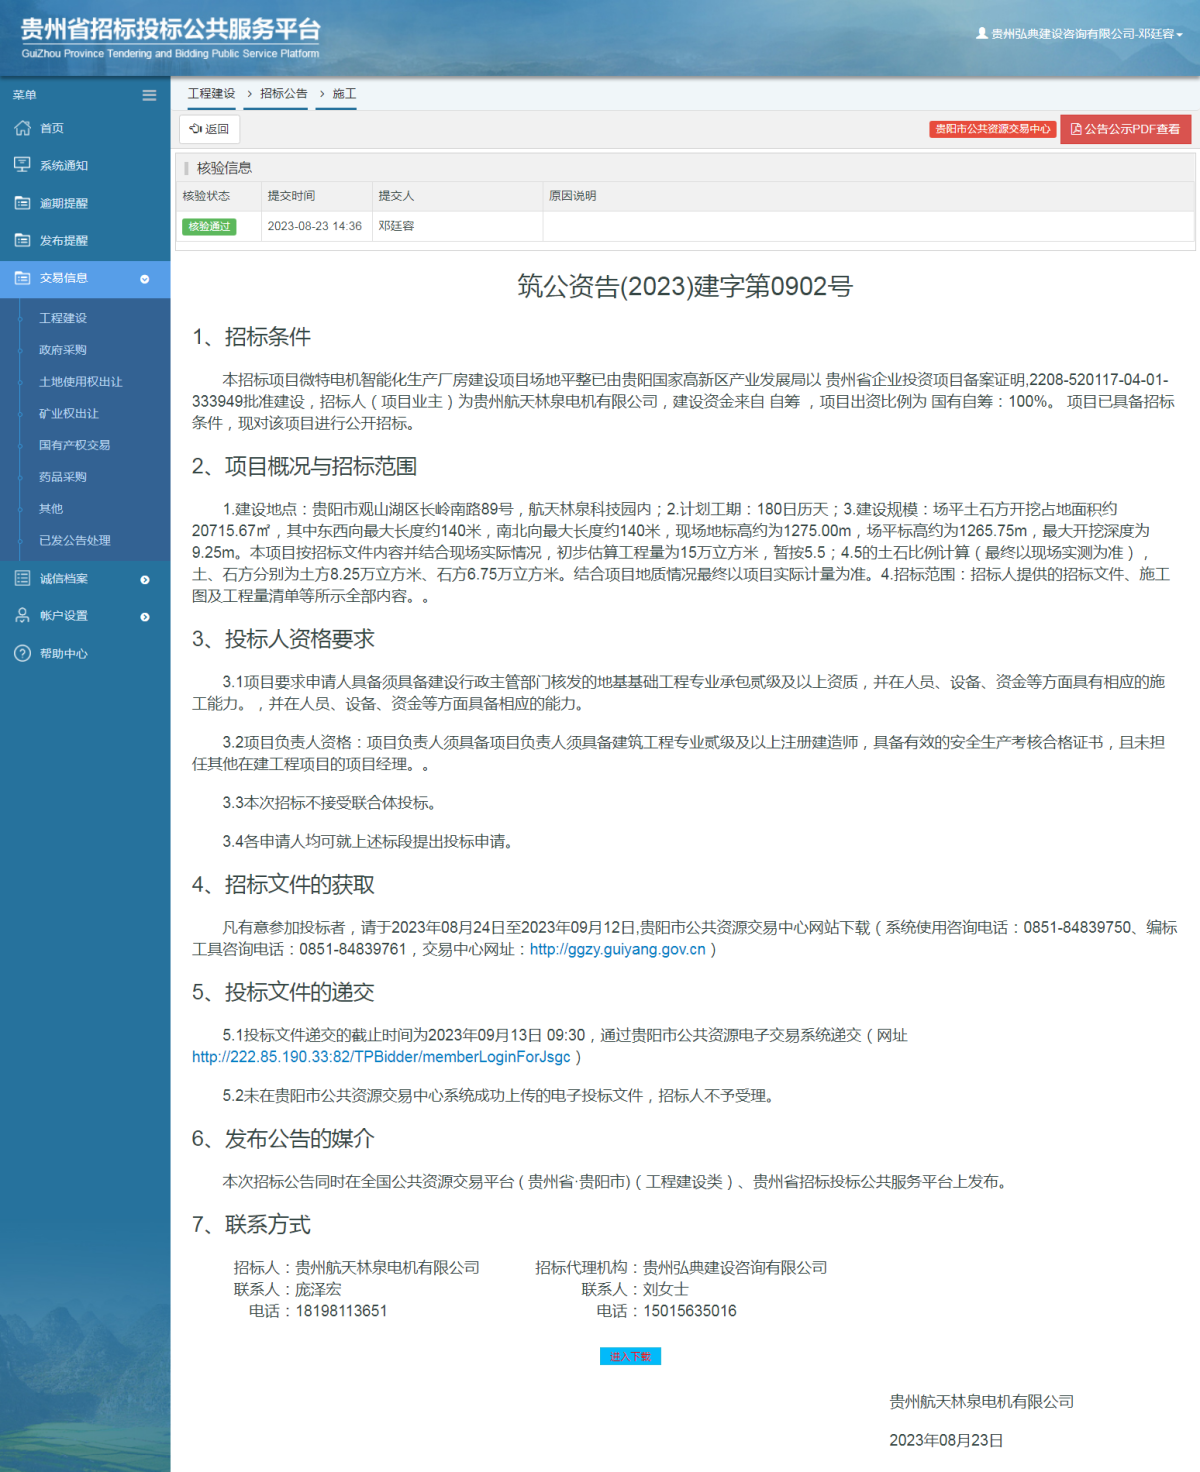The width and height of the screenshot is (1200, 1472).
Task: Click the 诚信档案 list icon
Action: click(22, 578)
